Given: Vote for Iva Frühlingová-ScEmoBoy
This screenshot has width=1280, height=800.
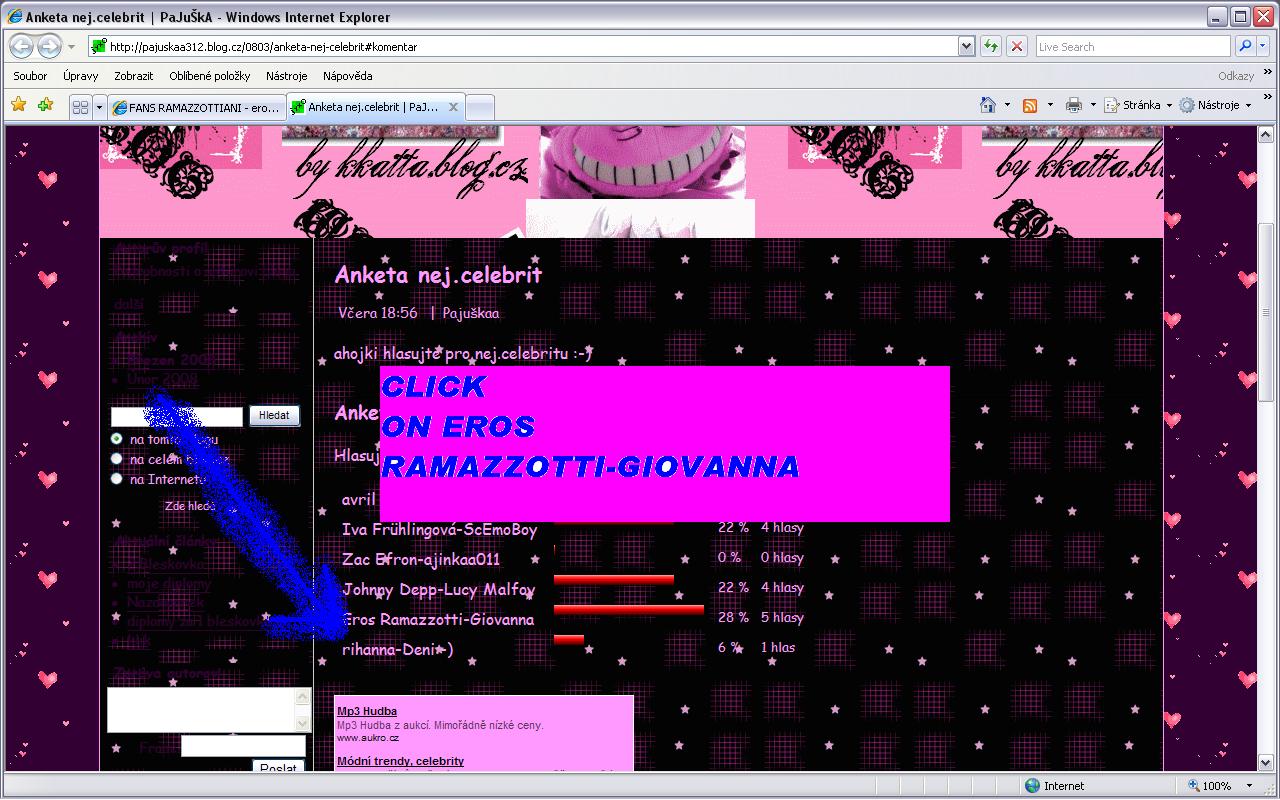Looking at the screenshot, I should (x=439, y=530).
